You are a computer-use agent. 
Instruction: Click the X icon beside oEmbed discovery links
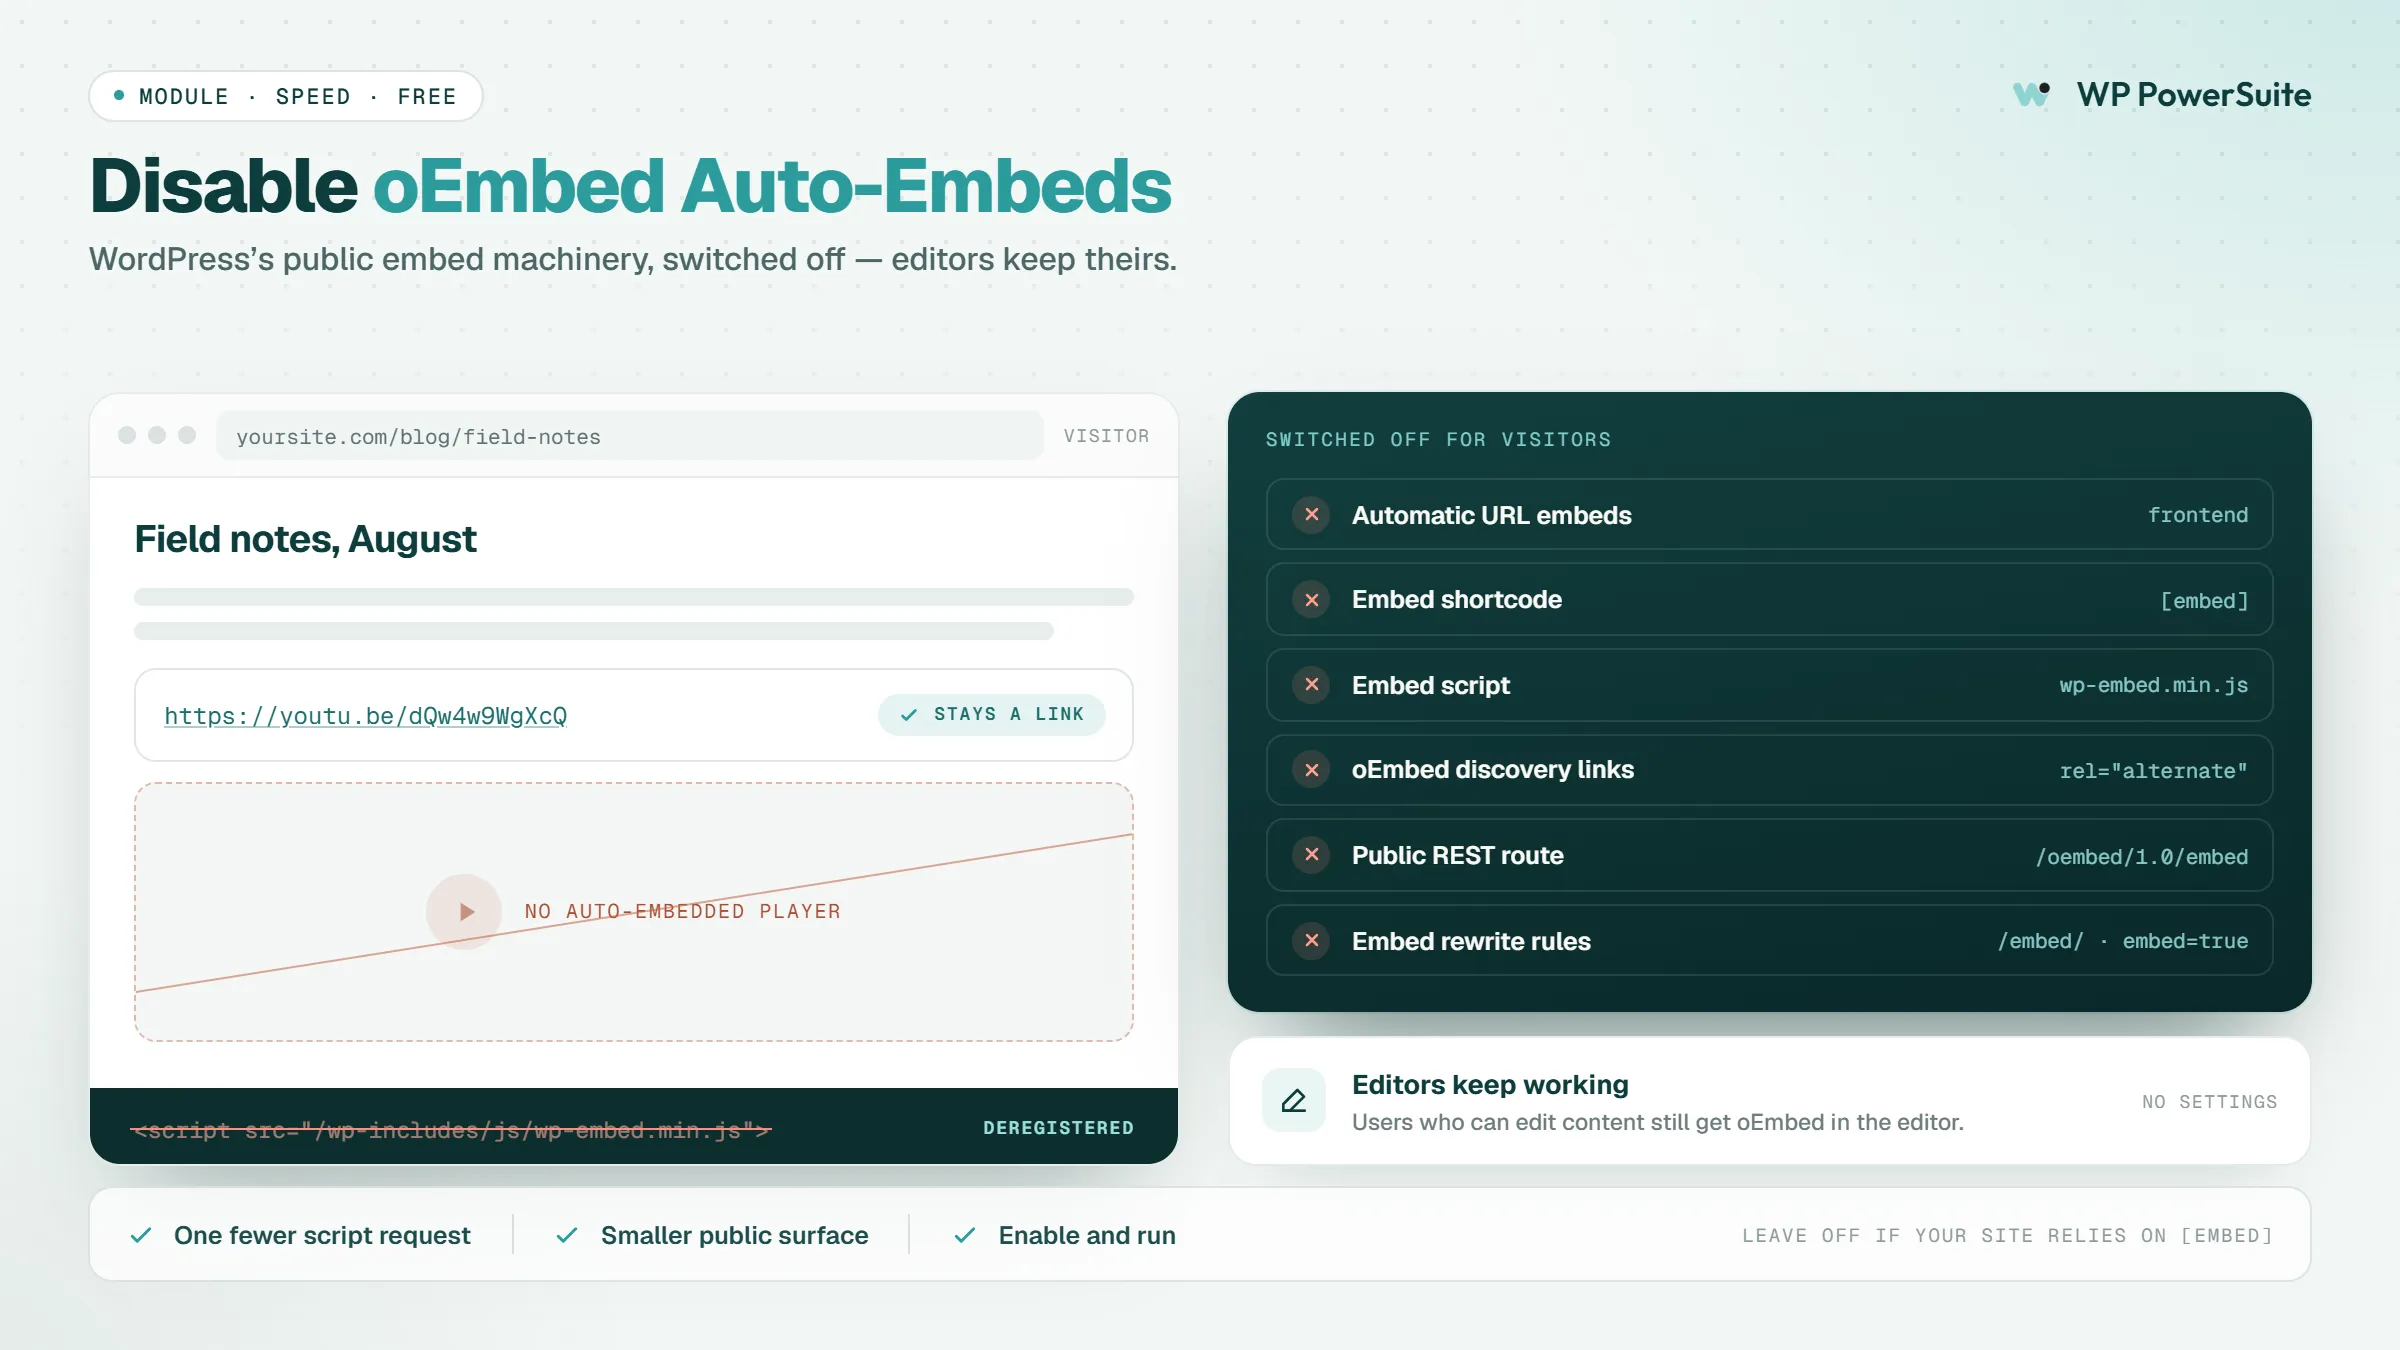point(1311,770)
